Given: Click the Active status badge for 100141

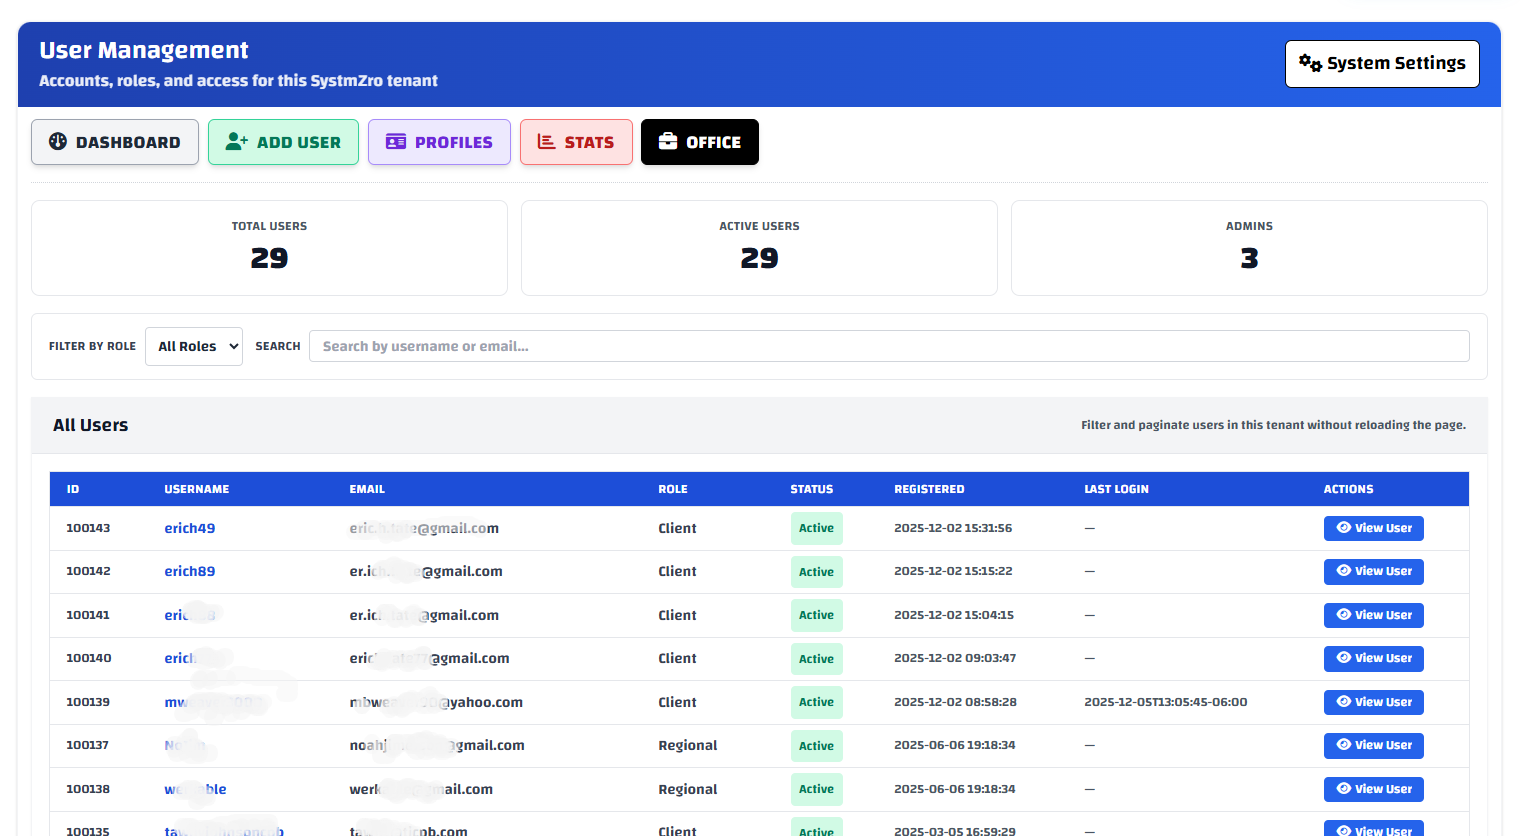Looking at the screenshot, I should point(816,615).
